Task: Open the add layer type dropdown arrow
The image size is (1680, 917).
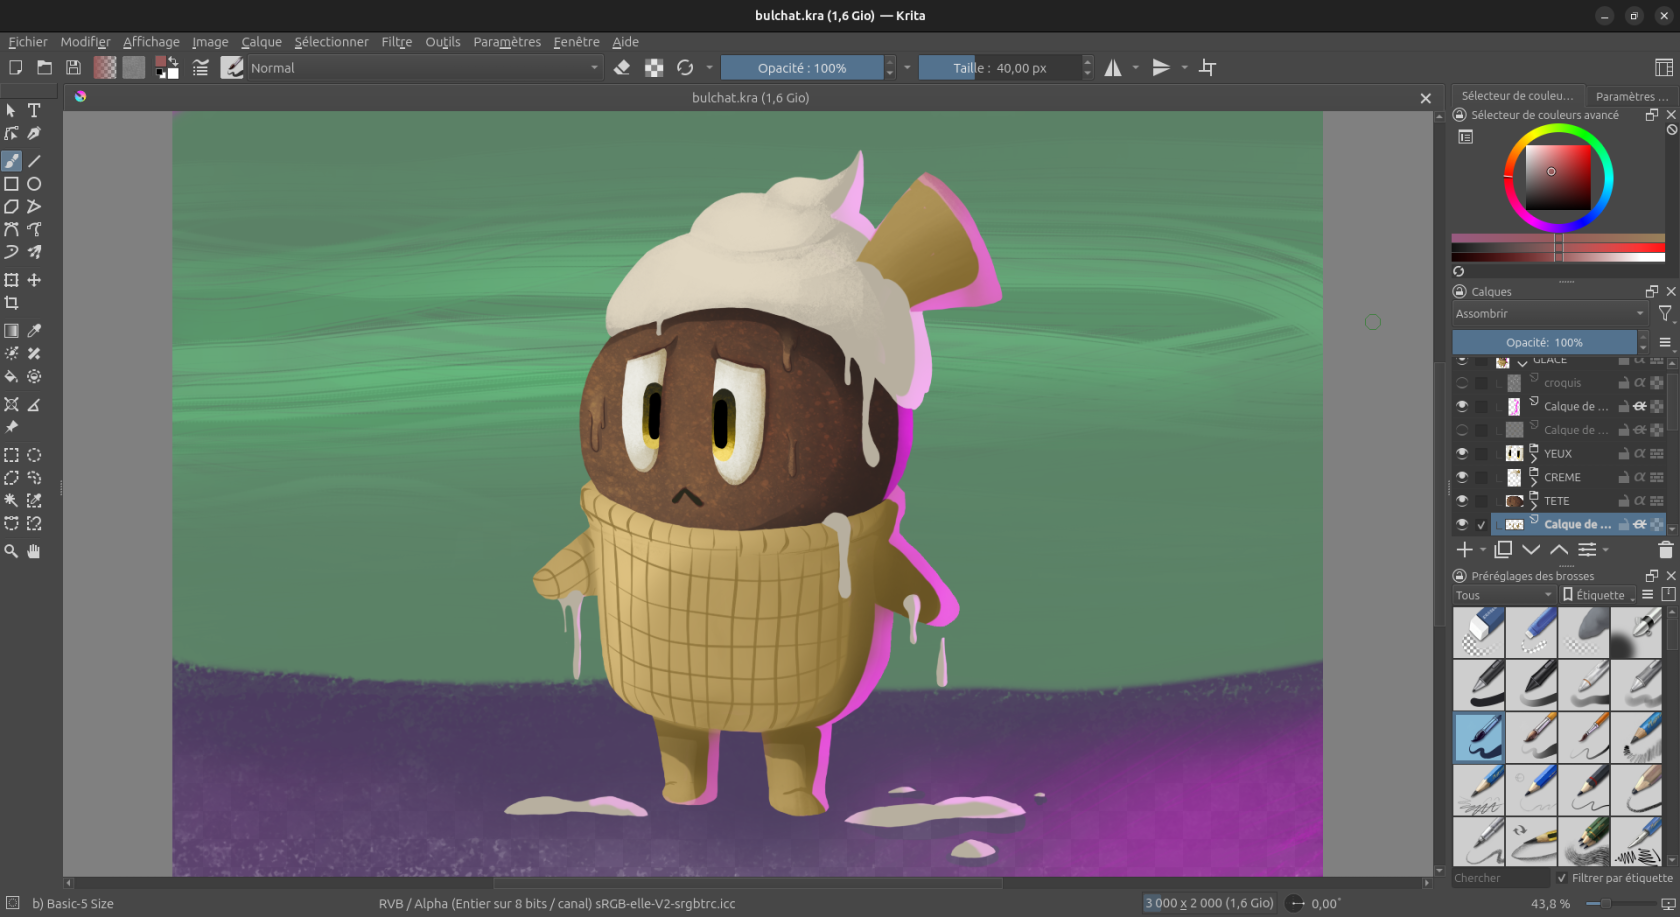Action: tap(1483, 550)
